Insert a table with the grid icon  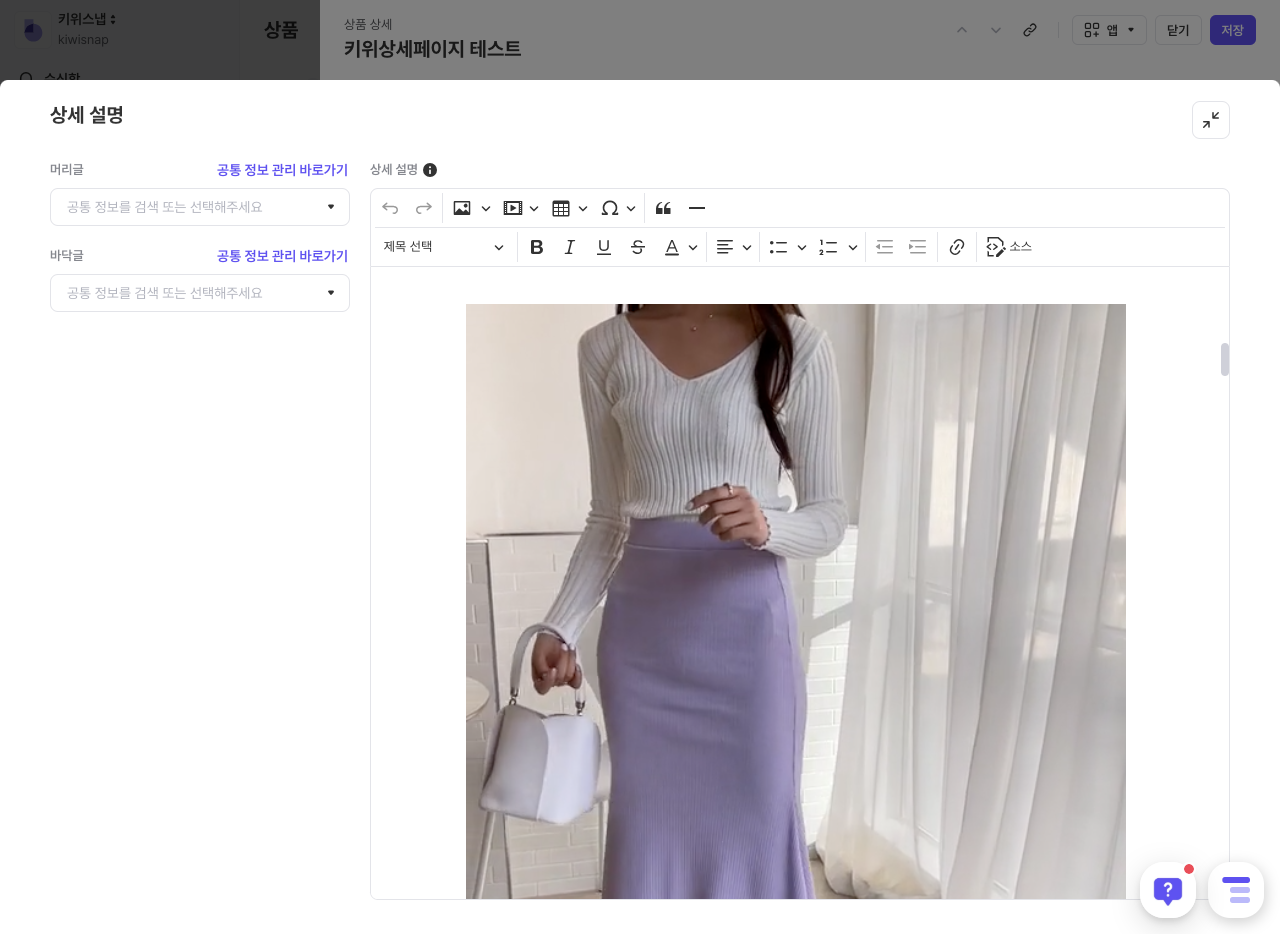coord(561,208)
